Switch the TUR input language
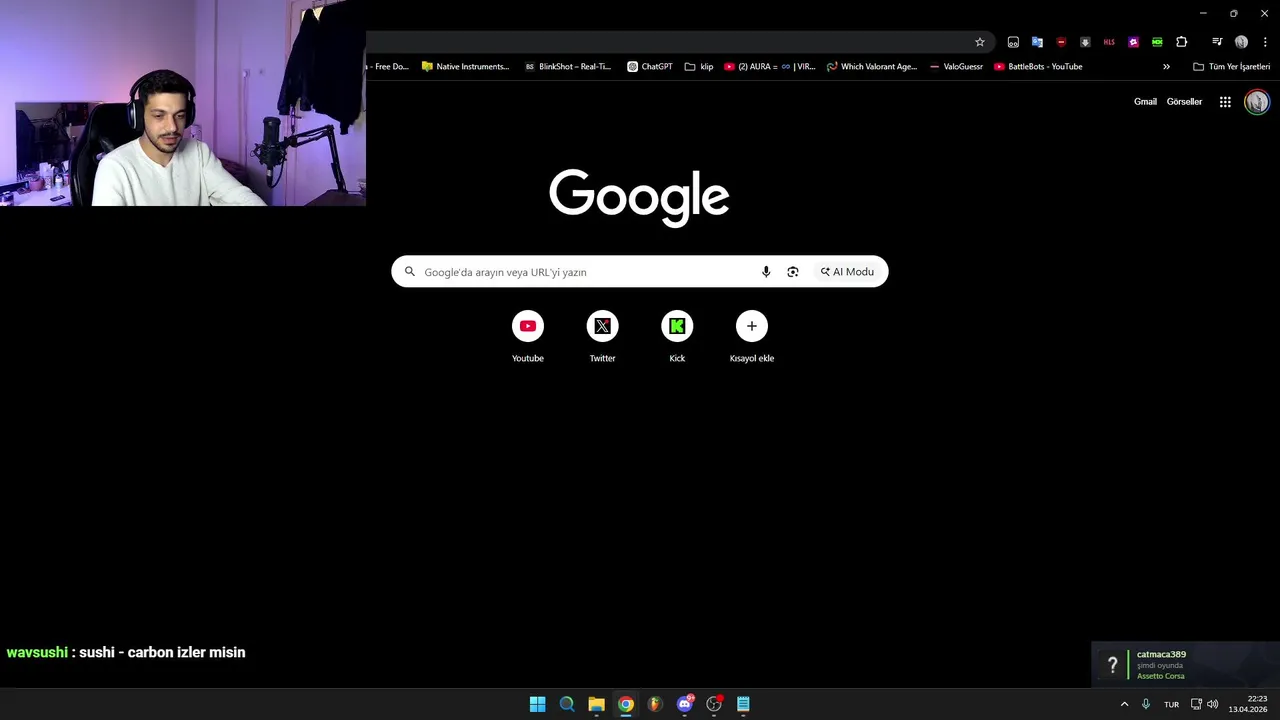Viewport: 1280px width, 720px height. [1171, 704]
